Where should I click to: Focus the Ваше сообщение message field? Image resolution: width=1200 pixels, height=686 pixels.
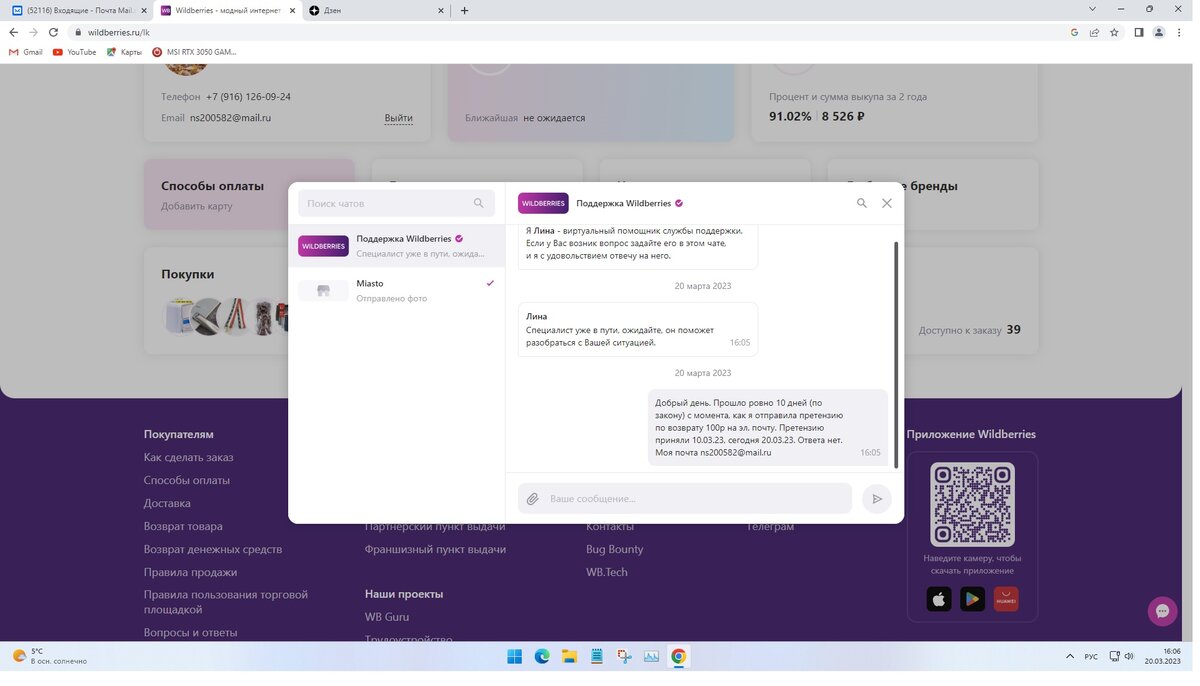(685, 498)
